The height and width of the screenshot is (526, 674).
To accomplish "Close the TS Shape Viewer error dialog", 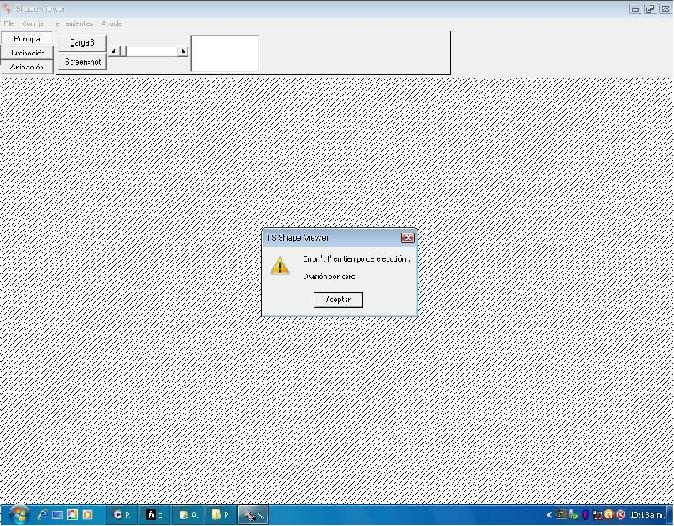I will [407, 238].
